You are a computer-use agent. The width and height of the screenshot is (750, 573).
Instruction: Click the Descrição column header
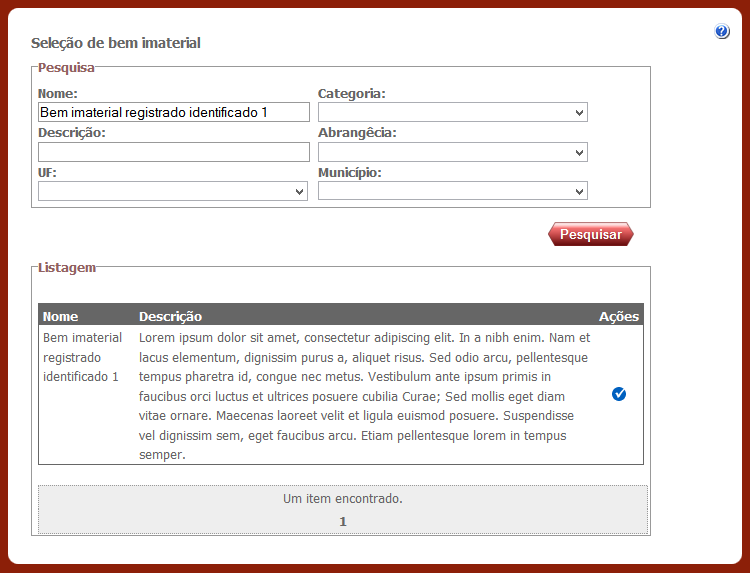(170, 316)
